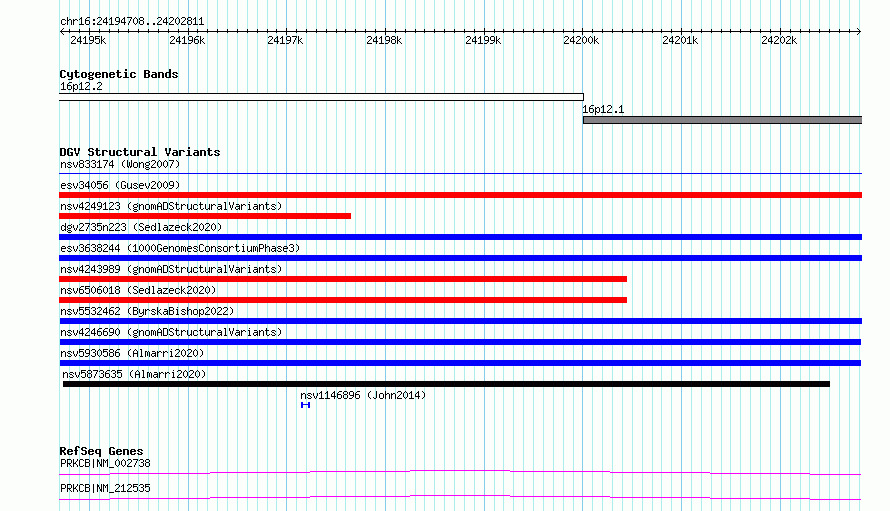Open PRKCB|NM_212535 transcript label
890x511 pixels.
click(105, 489)
